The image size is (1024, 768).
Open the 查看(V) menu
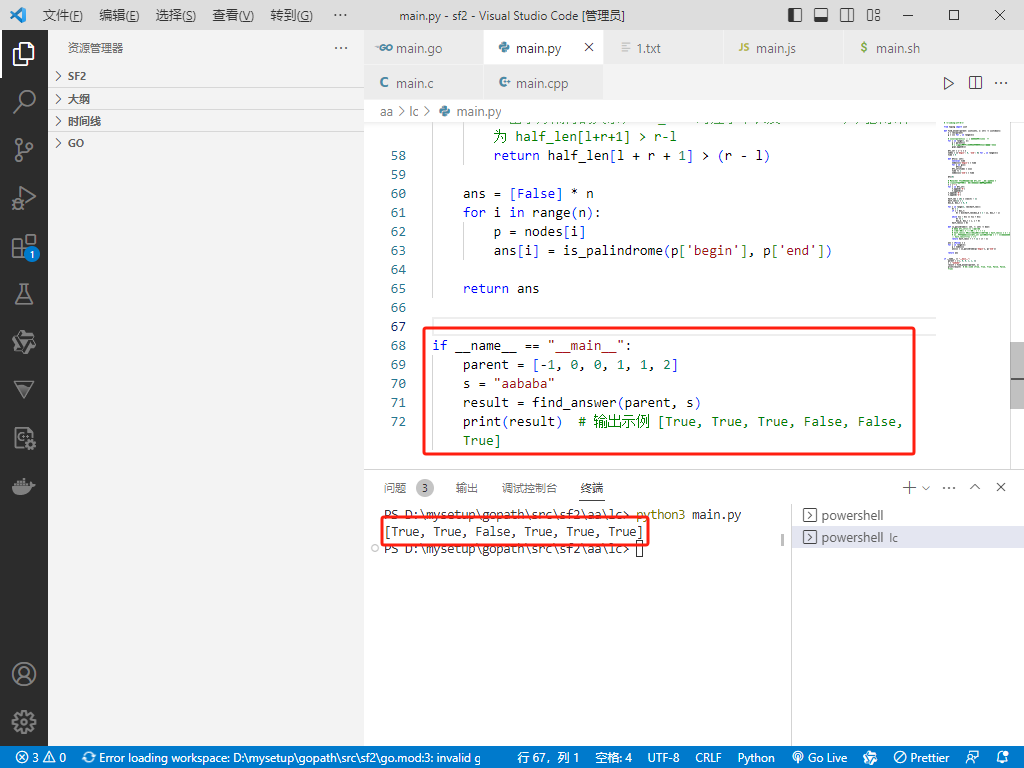(232, 15)
